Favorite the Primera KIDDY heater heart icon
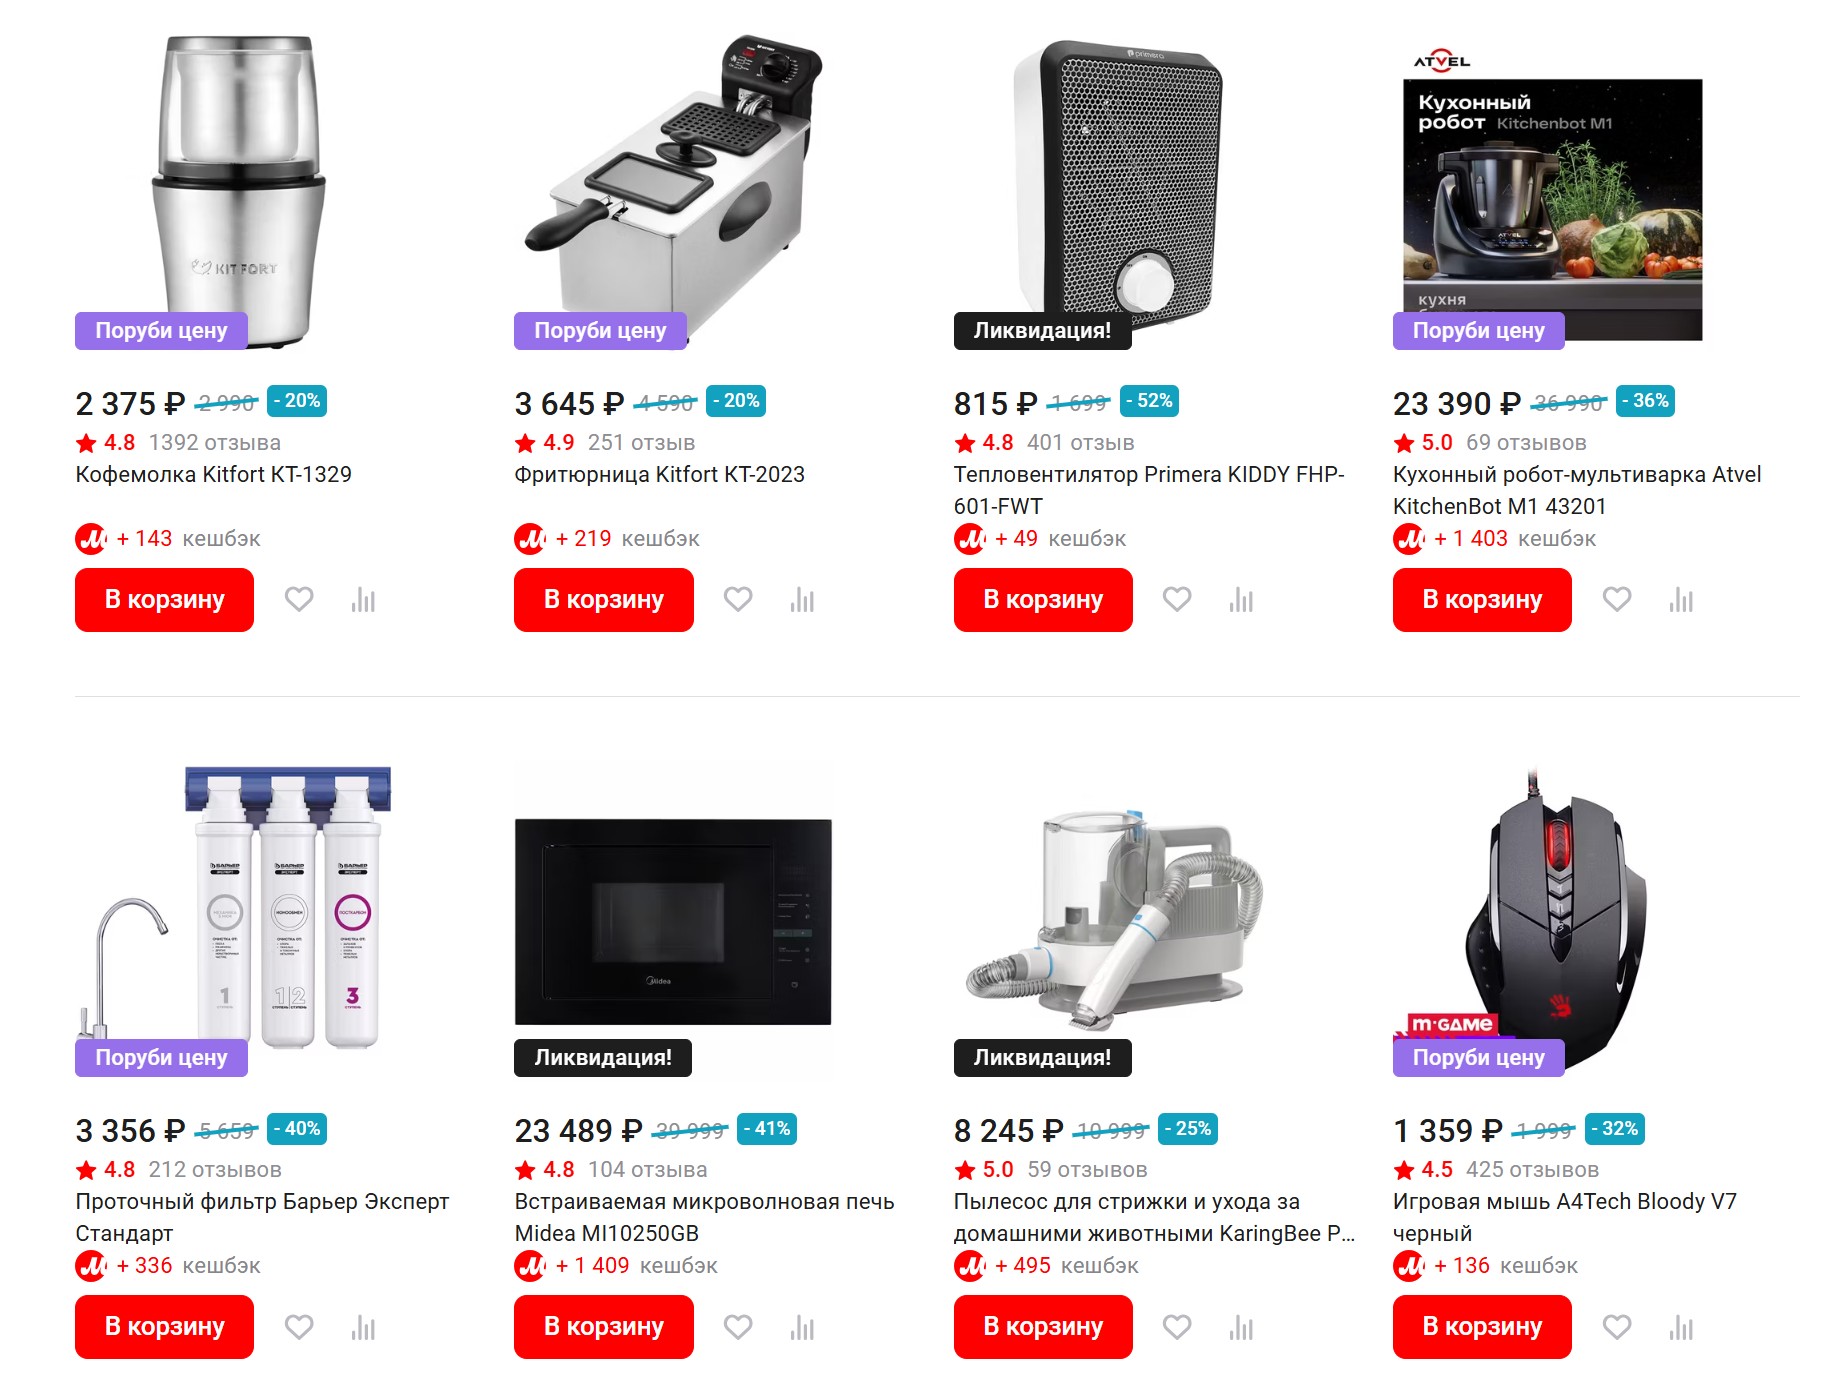Screen dimensions: 1834x1383 pyautogui.click(x=1177, y=599)
